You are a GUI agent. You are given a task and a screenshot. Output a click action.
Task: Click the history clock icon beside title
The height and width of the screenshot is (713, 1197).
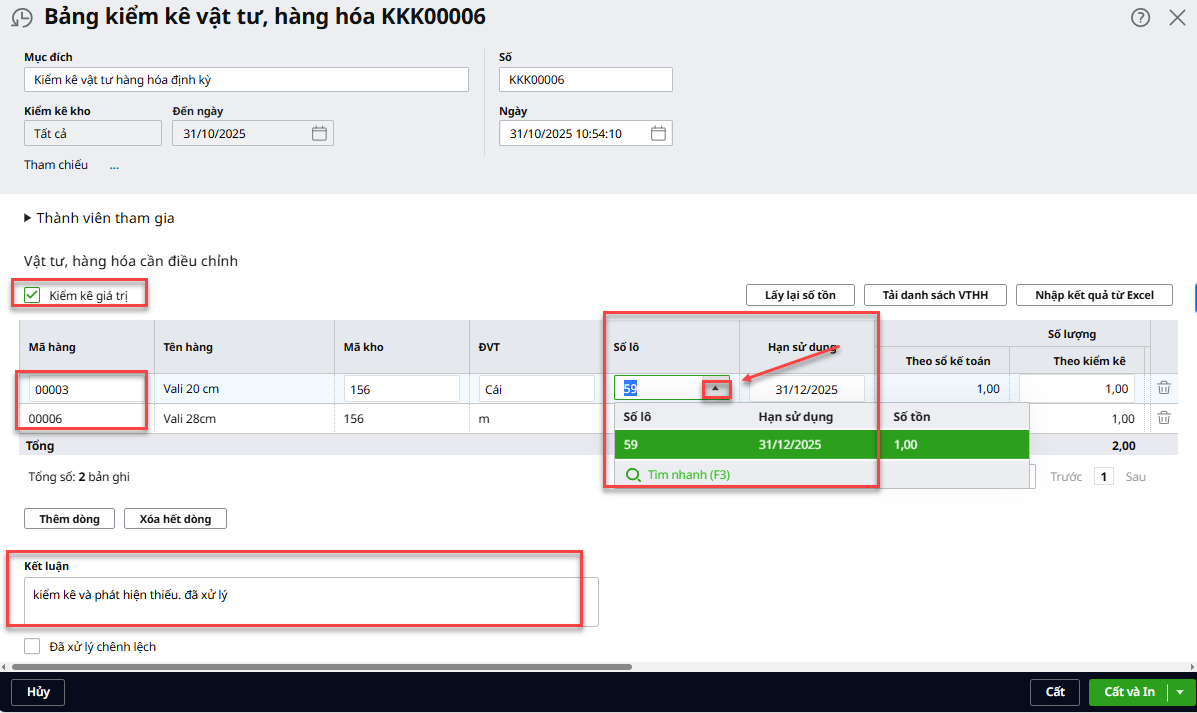pyautogui.click(x=22, y=18)
